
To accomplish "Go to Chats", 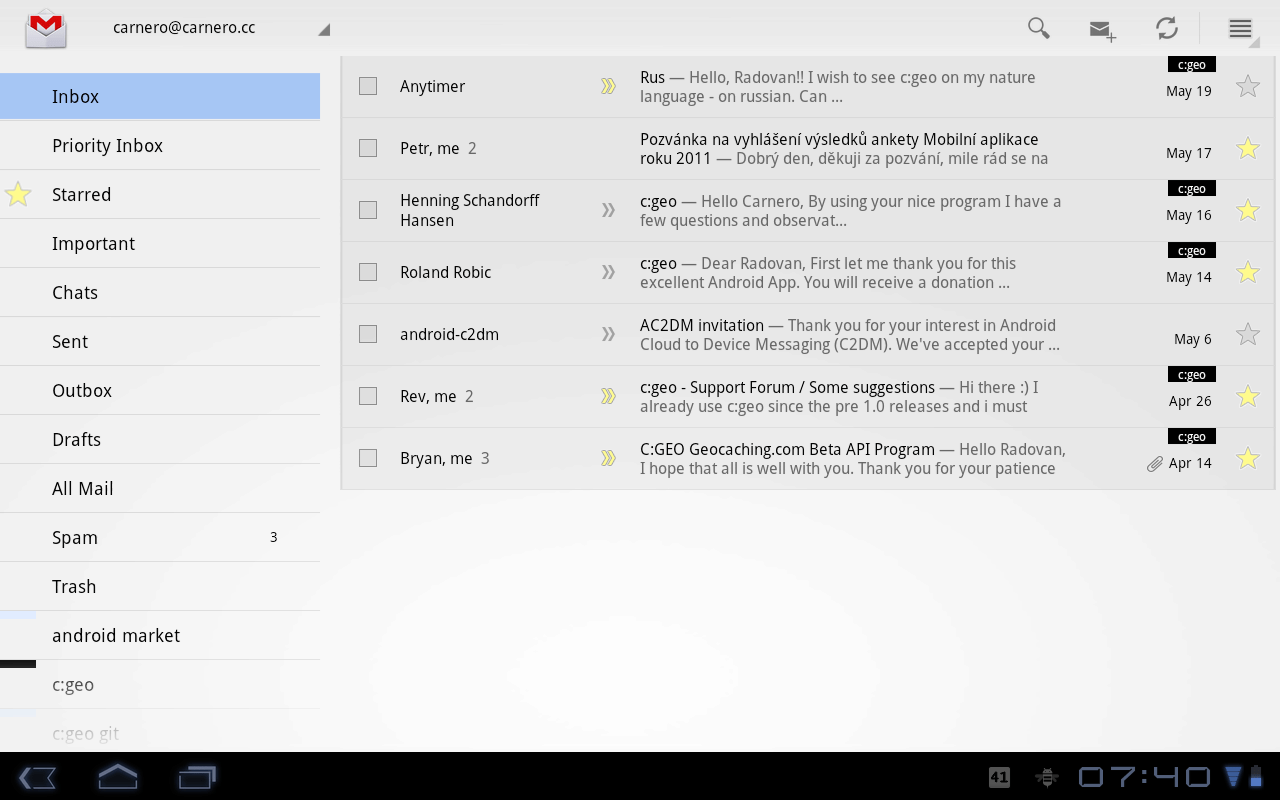I will [160, 293].
